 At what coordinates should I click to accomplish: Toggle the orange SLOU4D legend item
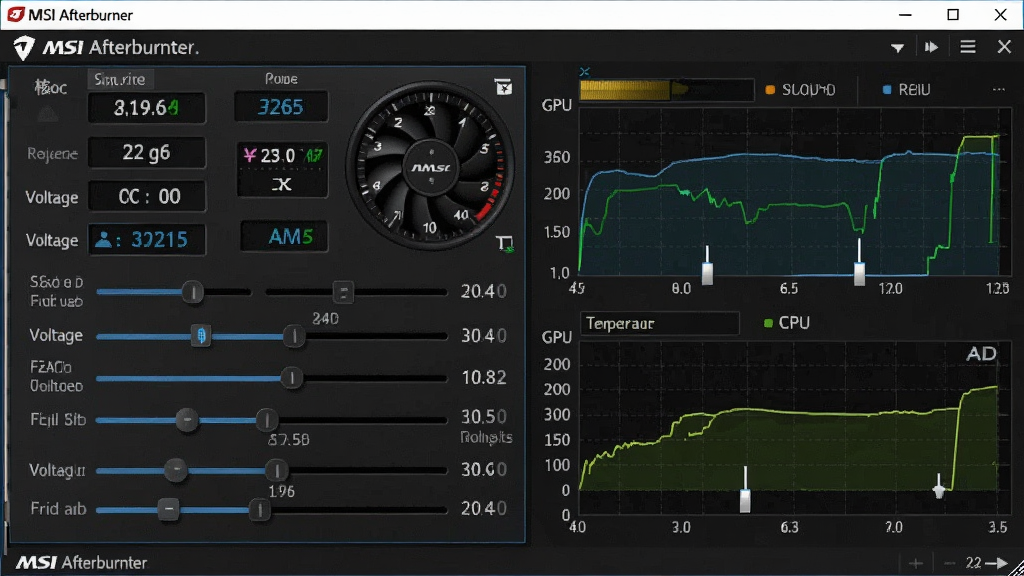pyautogui.click(x=800, y=89)
